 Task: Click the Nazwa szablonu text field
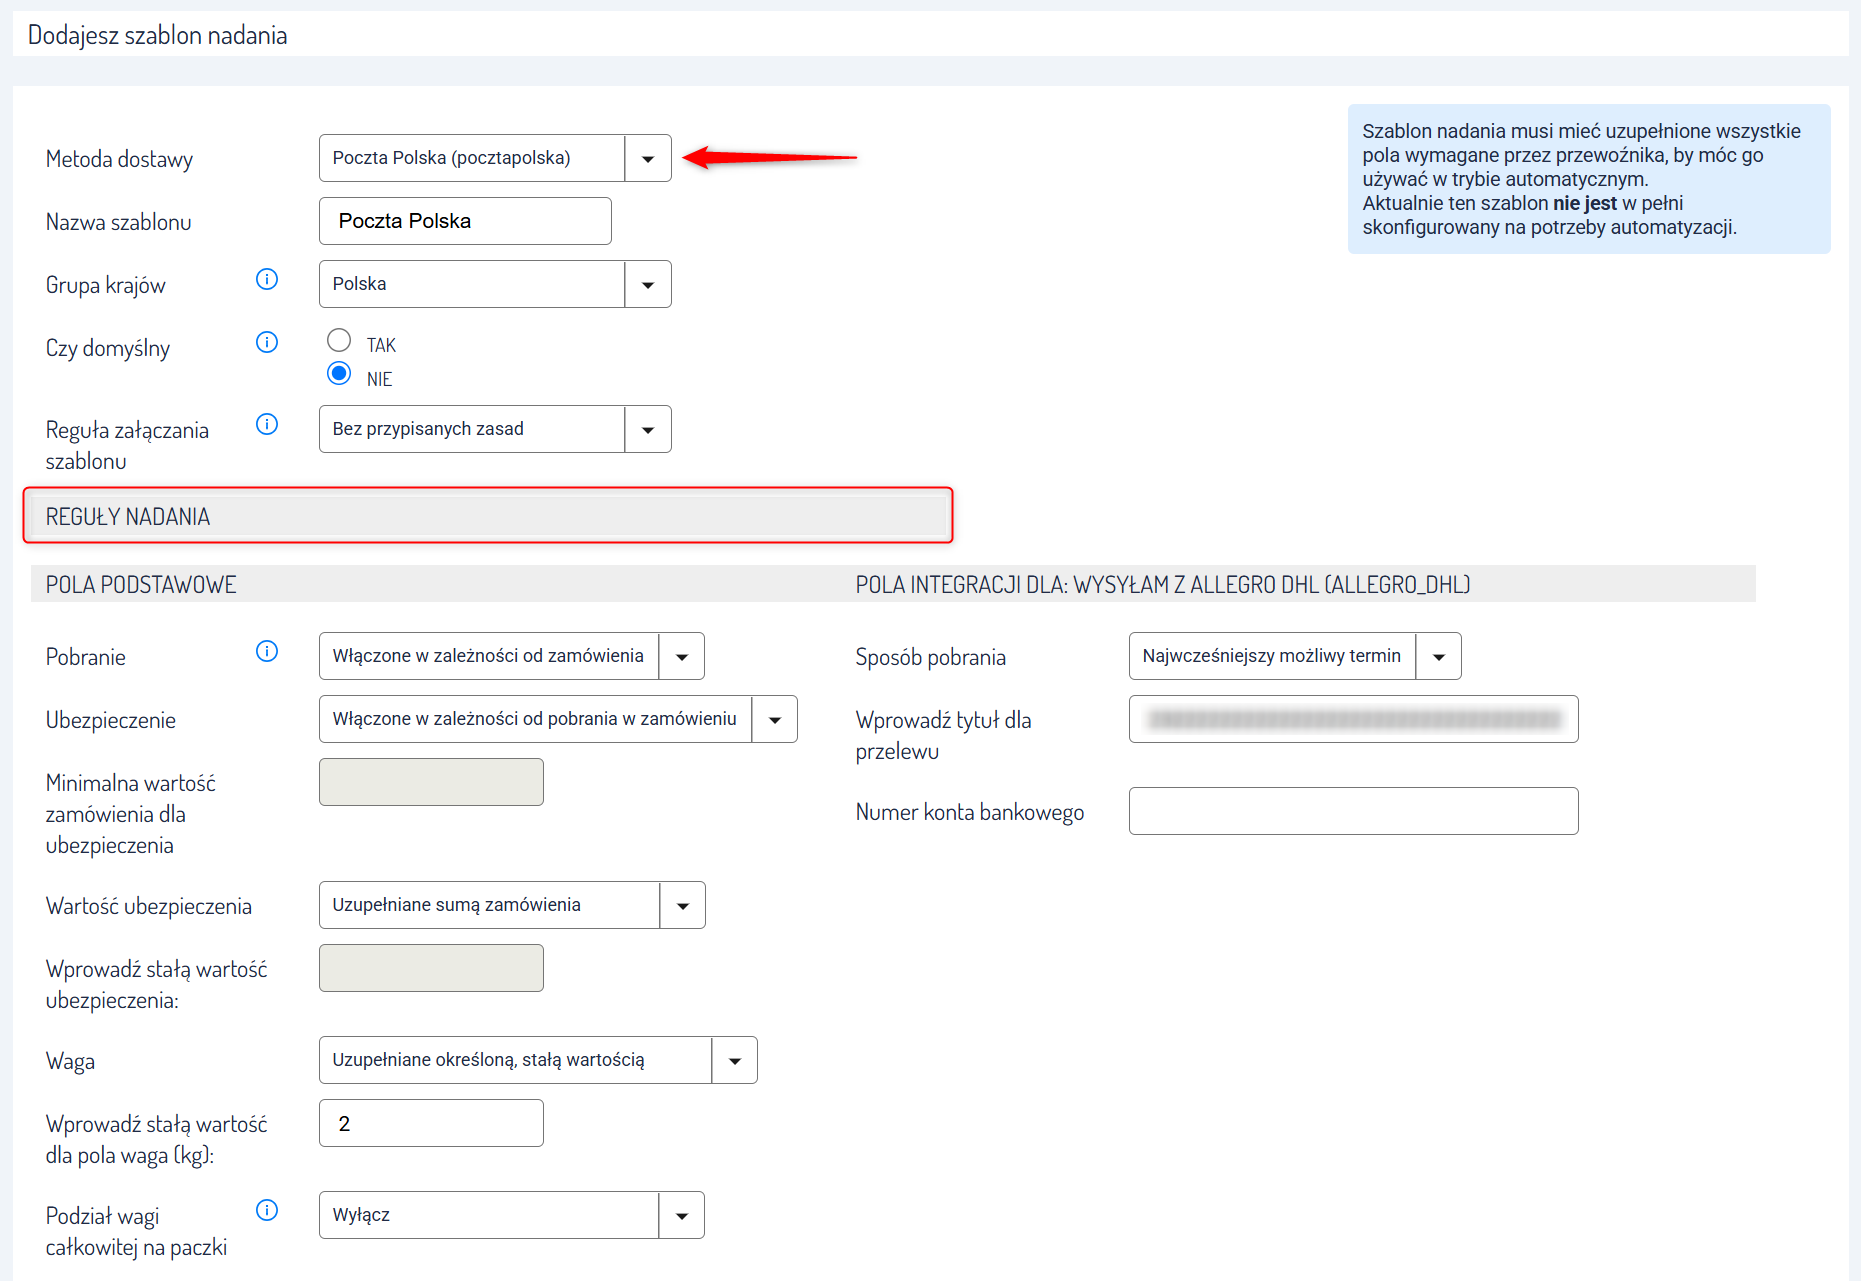pos(465,221)
